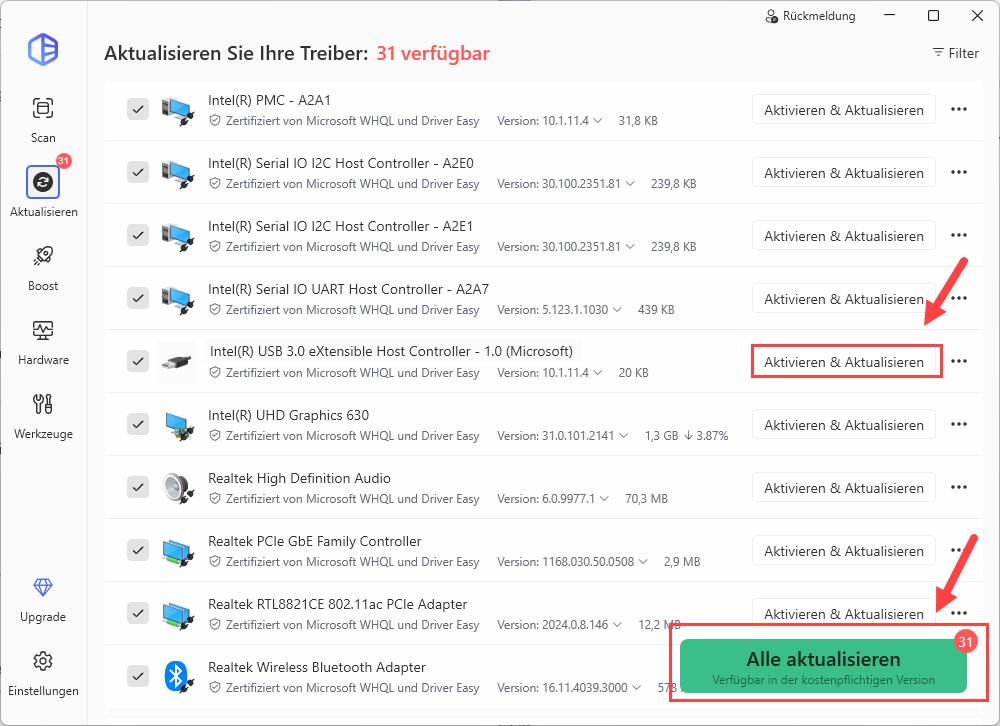Open Einstellungen gear settings
This screenshot has height=726, width=1000.
point(43,673)
